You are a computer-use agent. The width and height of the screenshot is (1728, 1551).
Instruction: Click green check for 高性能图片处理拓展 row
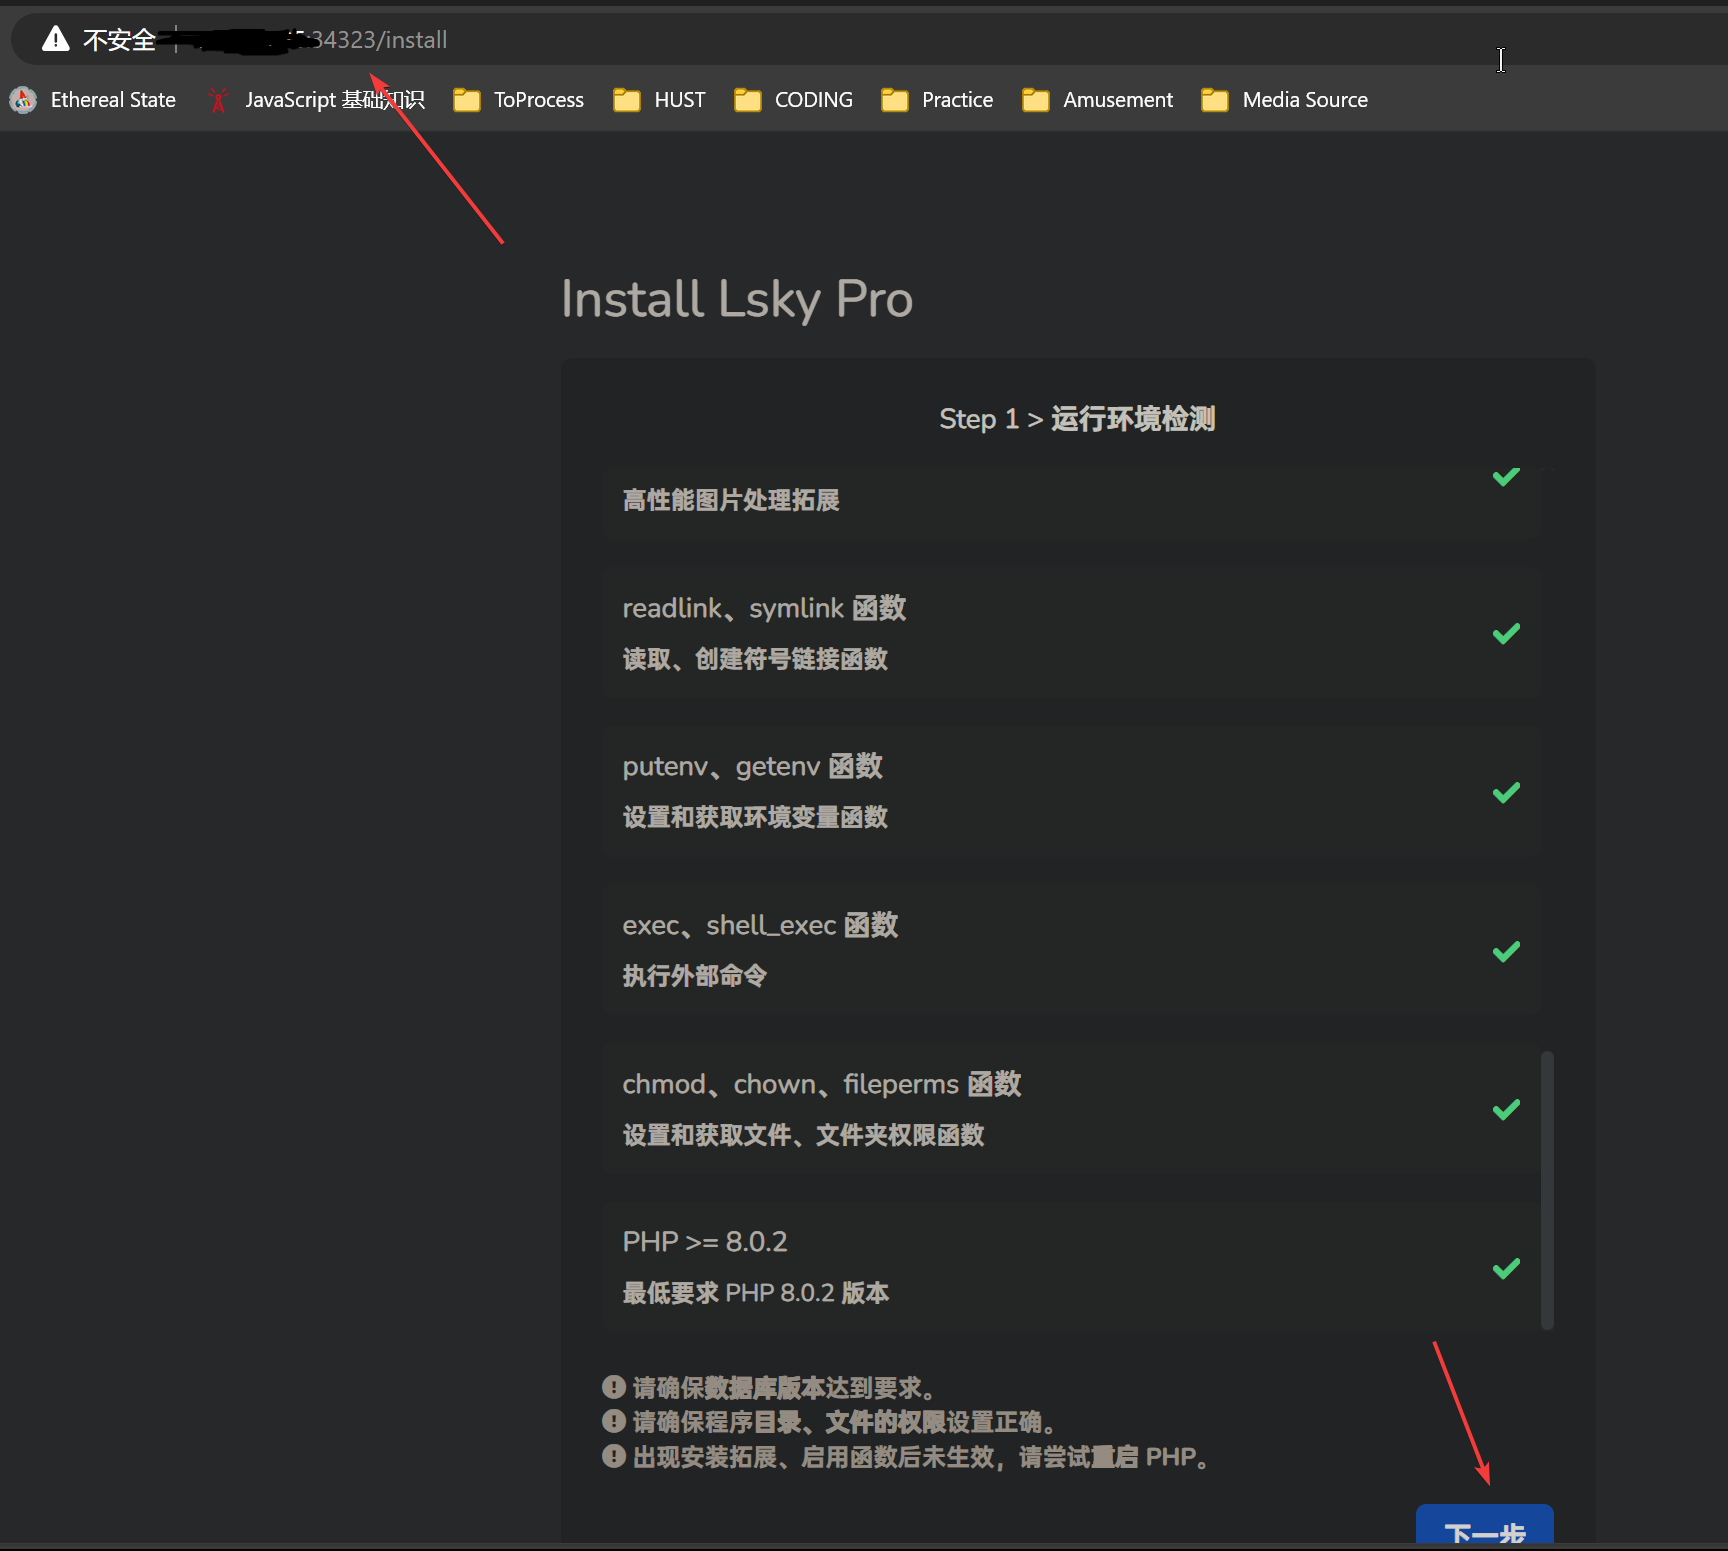(1506, 477)
